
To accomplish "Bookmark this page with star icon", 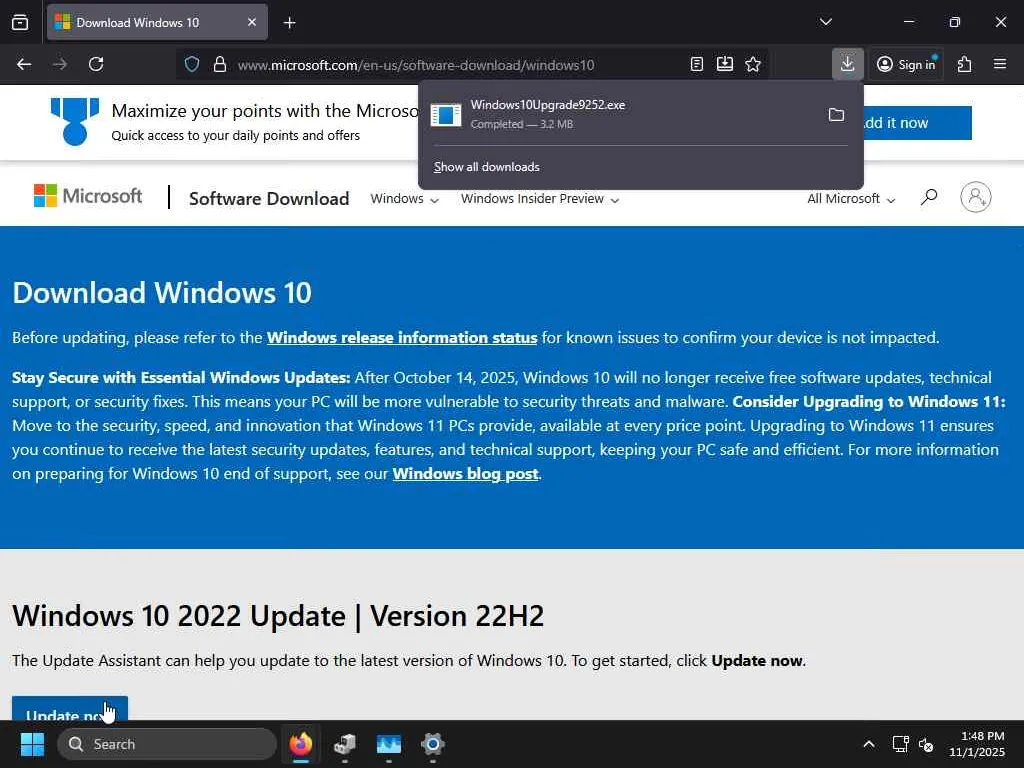I will (x=753, y=64).
